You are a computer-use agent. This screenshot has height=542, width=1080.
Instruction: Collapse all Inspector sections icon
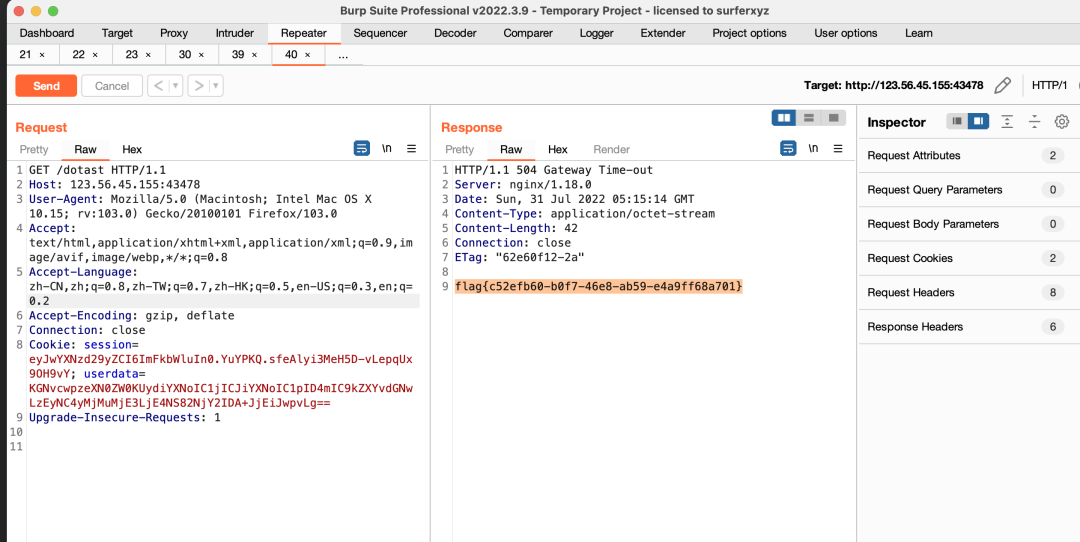(x=1035, y=122)
